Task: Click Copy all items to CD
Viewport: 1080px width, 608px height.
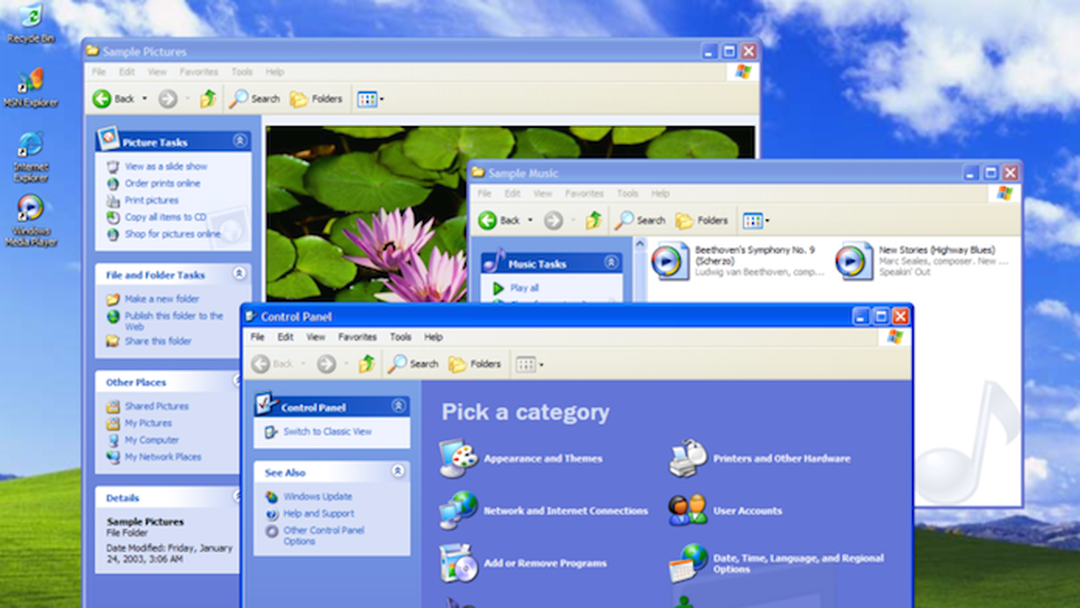Action: tap(165, 217)
